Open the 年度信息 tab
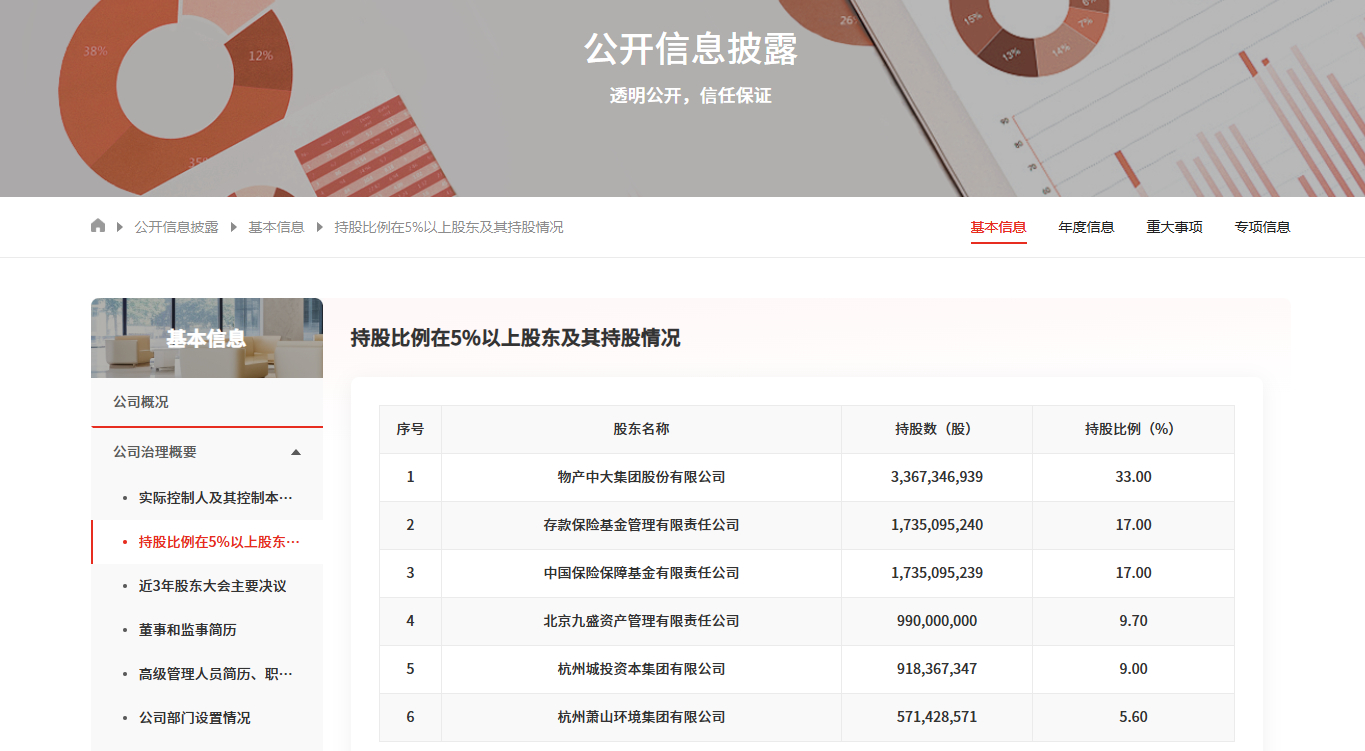Screen dimensions: 1365x751 coord(1086,227)
